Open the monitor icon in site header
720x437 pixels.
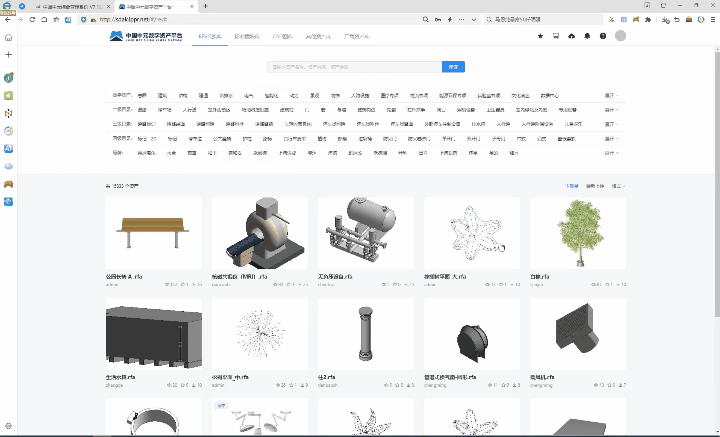tap(556, 36)
